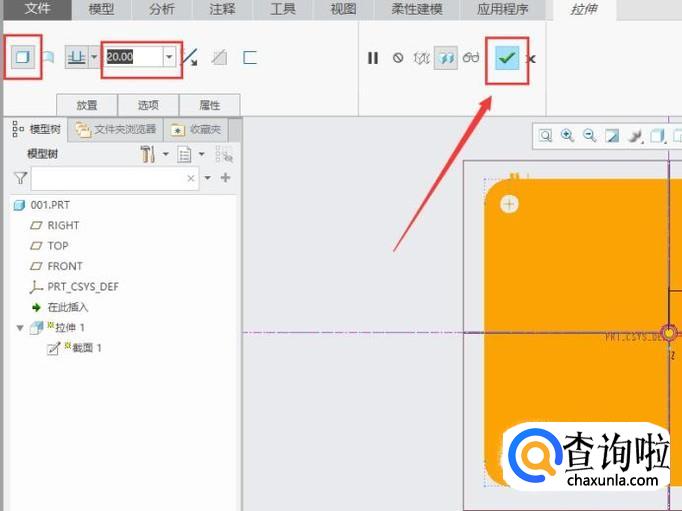Select the unattached preview icon
The height and width of the screenshot is (511, 682).
pos(421,58)
